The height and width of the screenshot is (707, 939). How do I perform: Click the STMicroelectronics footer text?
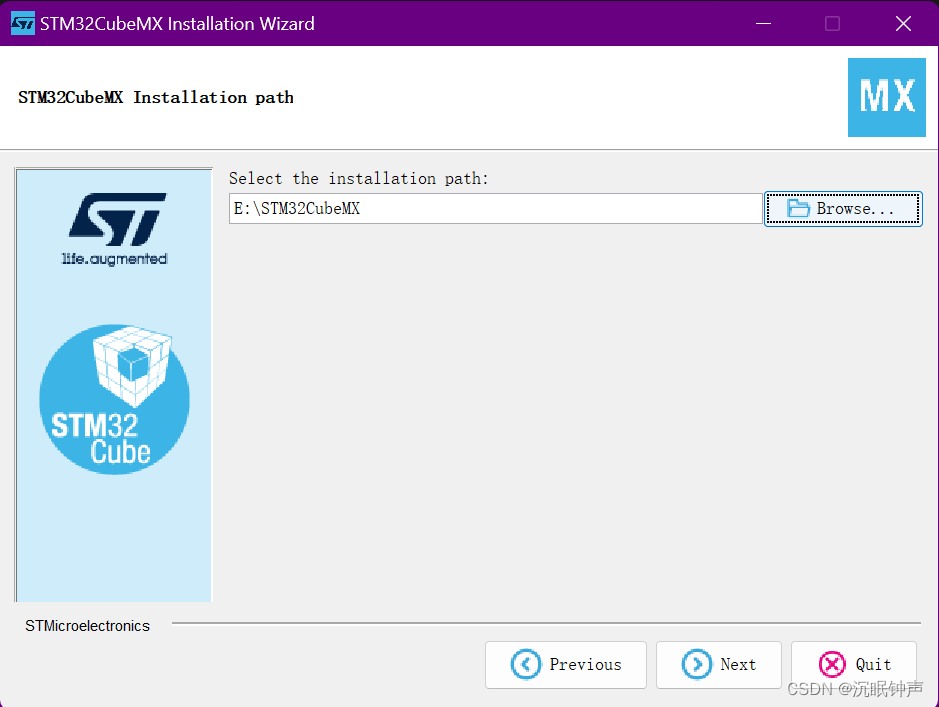(87, 626)
